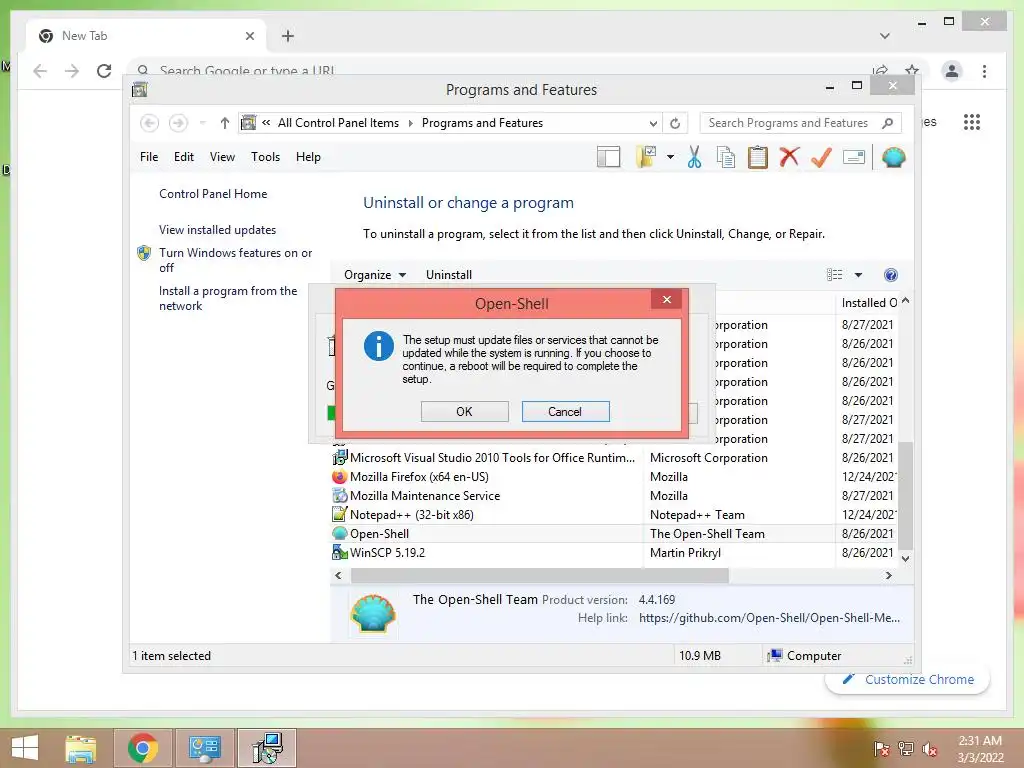1024x768 pixels.
Task: Refresh the Programs and Features list
Action: tap(675, 123)
